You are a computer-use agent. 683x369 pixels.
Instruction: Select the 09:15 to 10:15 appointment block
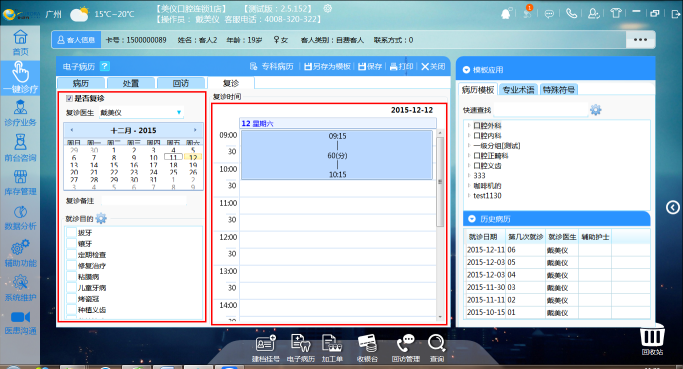337,155
